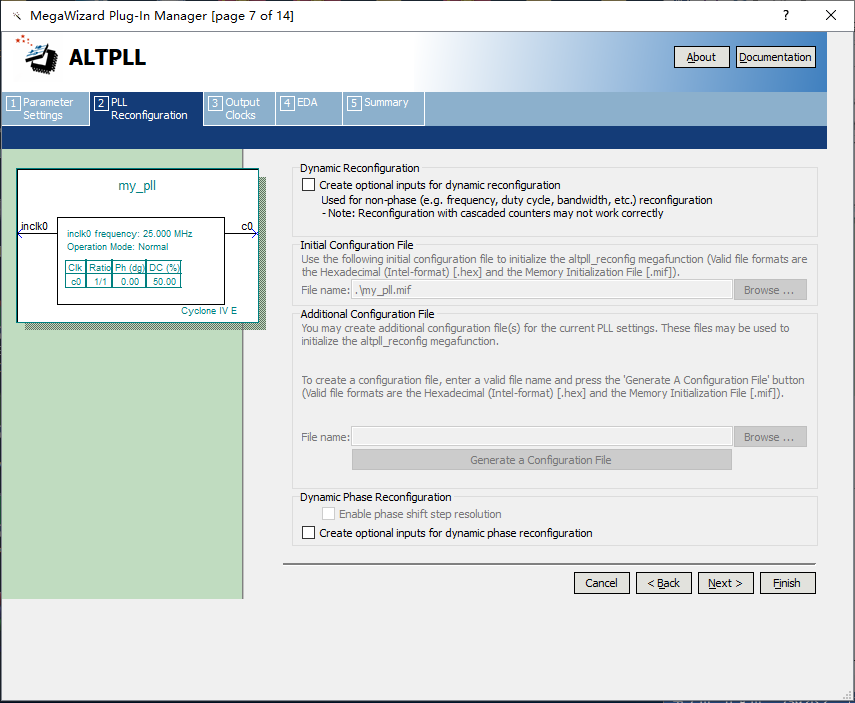Click the number 5 step icon

click(354, 103)
